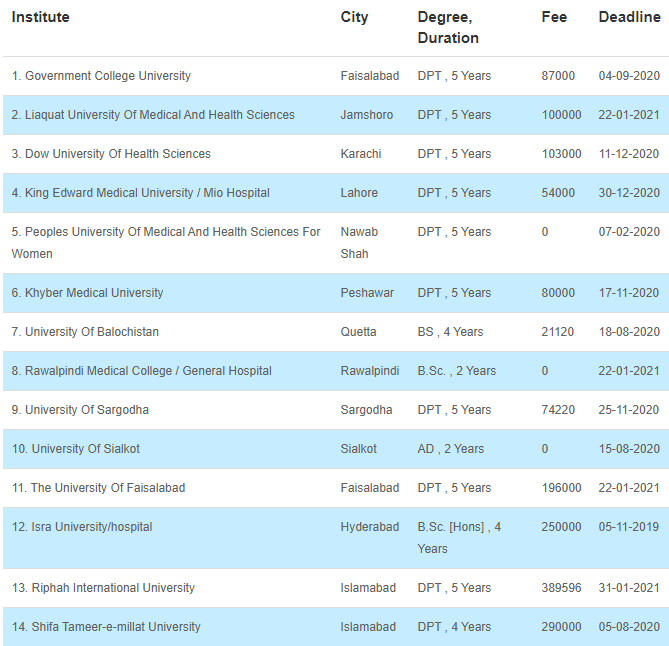Select fee value 80000
This screenshot has width=669, height=646.
(558, 293)
